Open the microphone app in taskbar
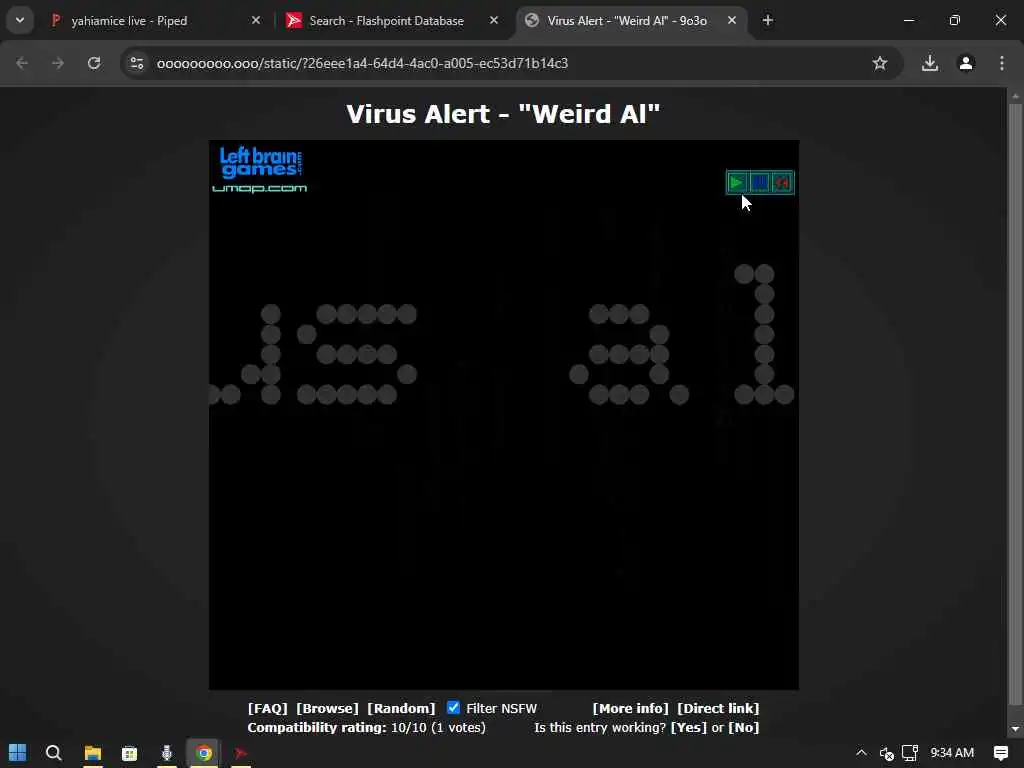Viewport: 1024px width, 768px height. [x=167, y=753]
